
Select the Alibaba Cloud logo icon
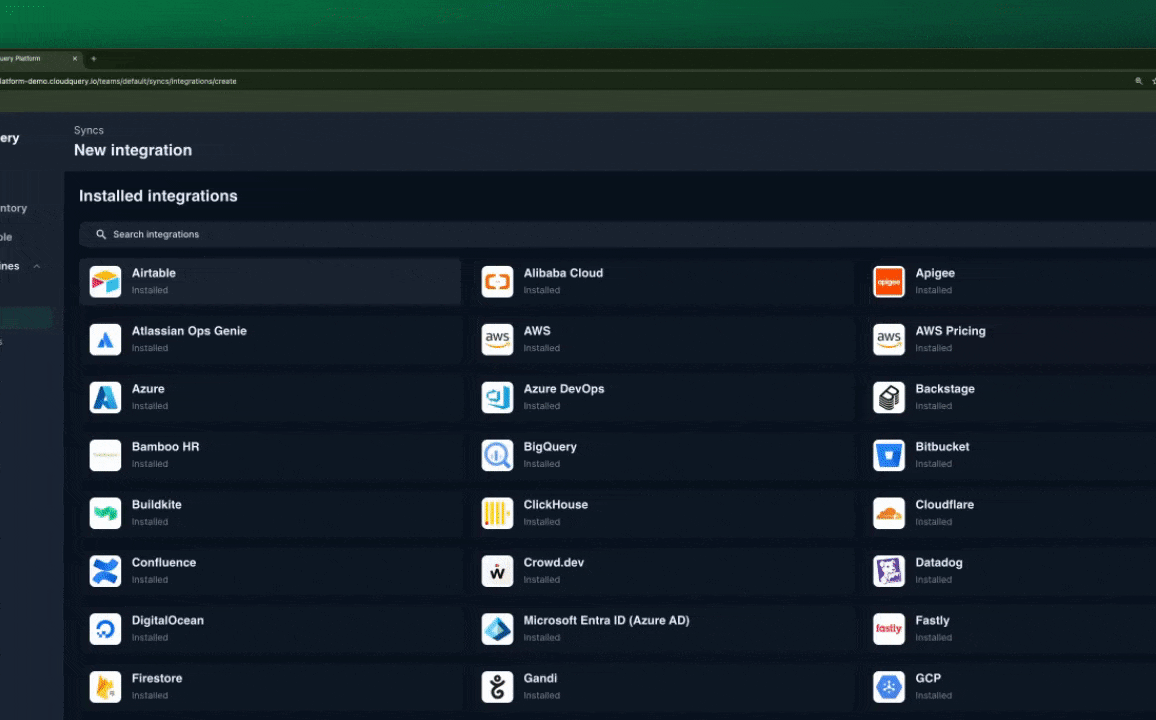tap(497, 282)
